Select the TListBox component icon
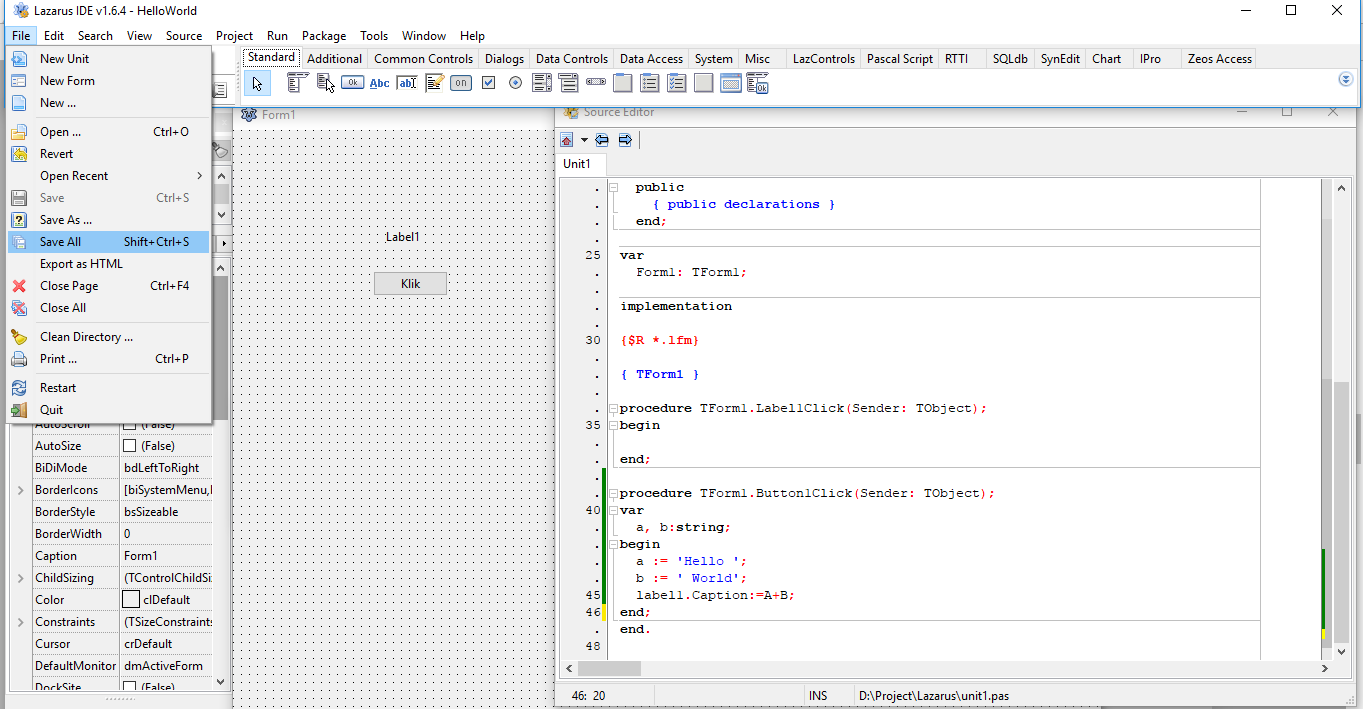The height and width of the screenshot is (709, 1363). pos(542,83)
